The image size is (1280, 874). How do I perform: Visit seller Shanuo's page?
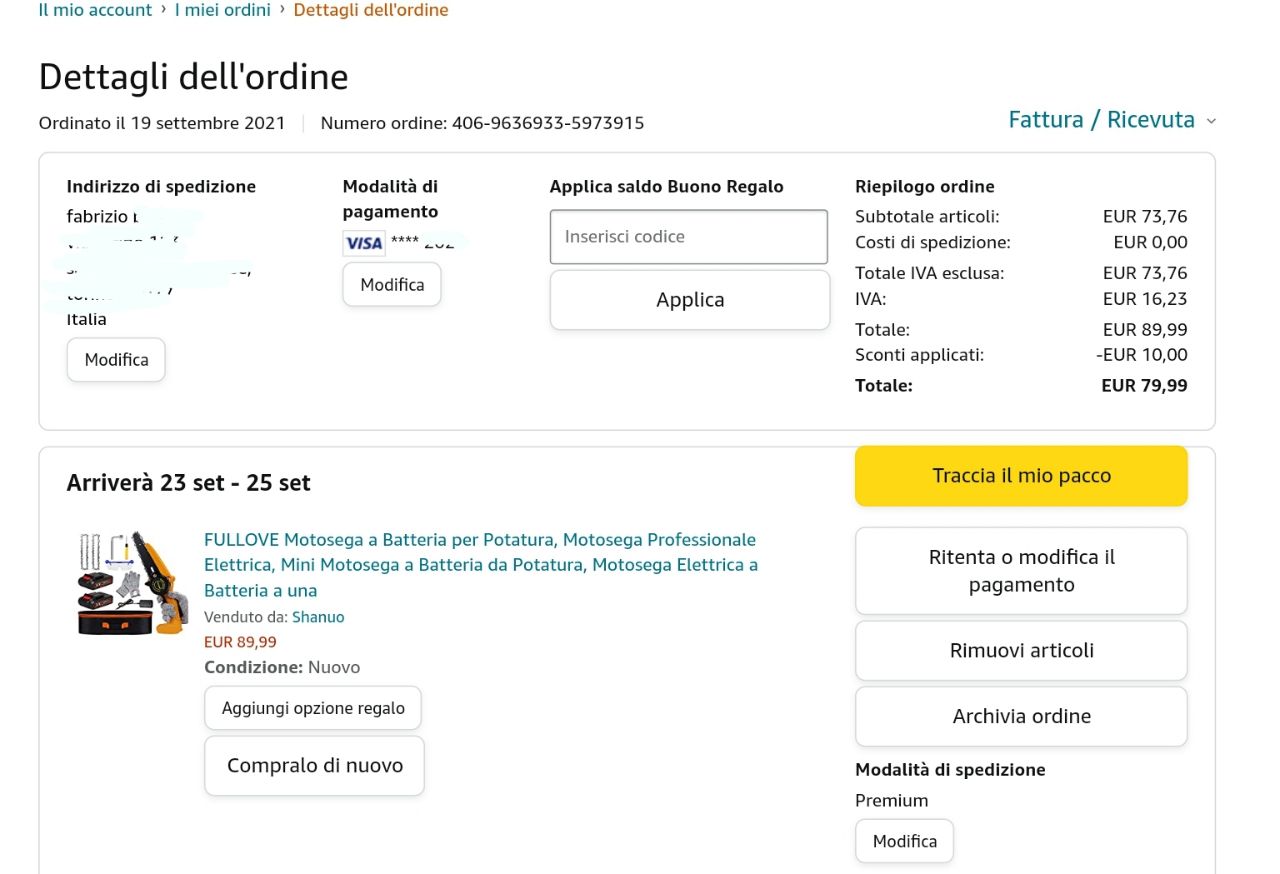coord(318,617)
